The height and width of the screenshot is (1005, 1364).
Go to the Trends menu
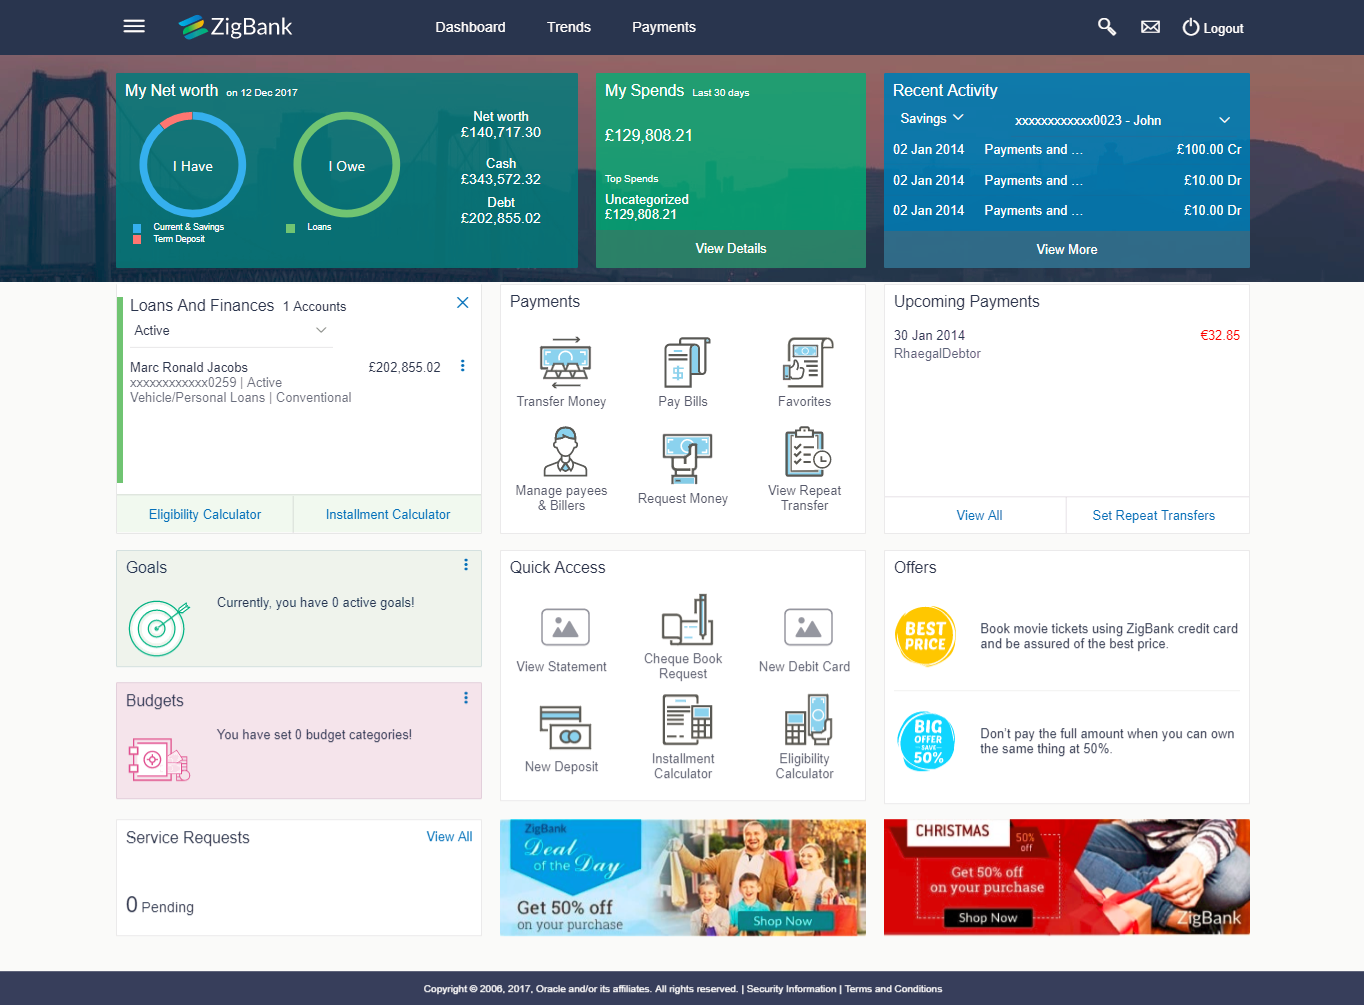click(x=568, y=27)
